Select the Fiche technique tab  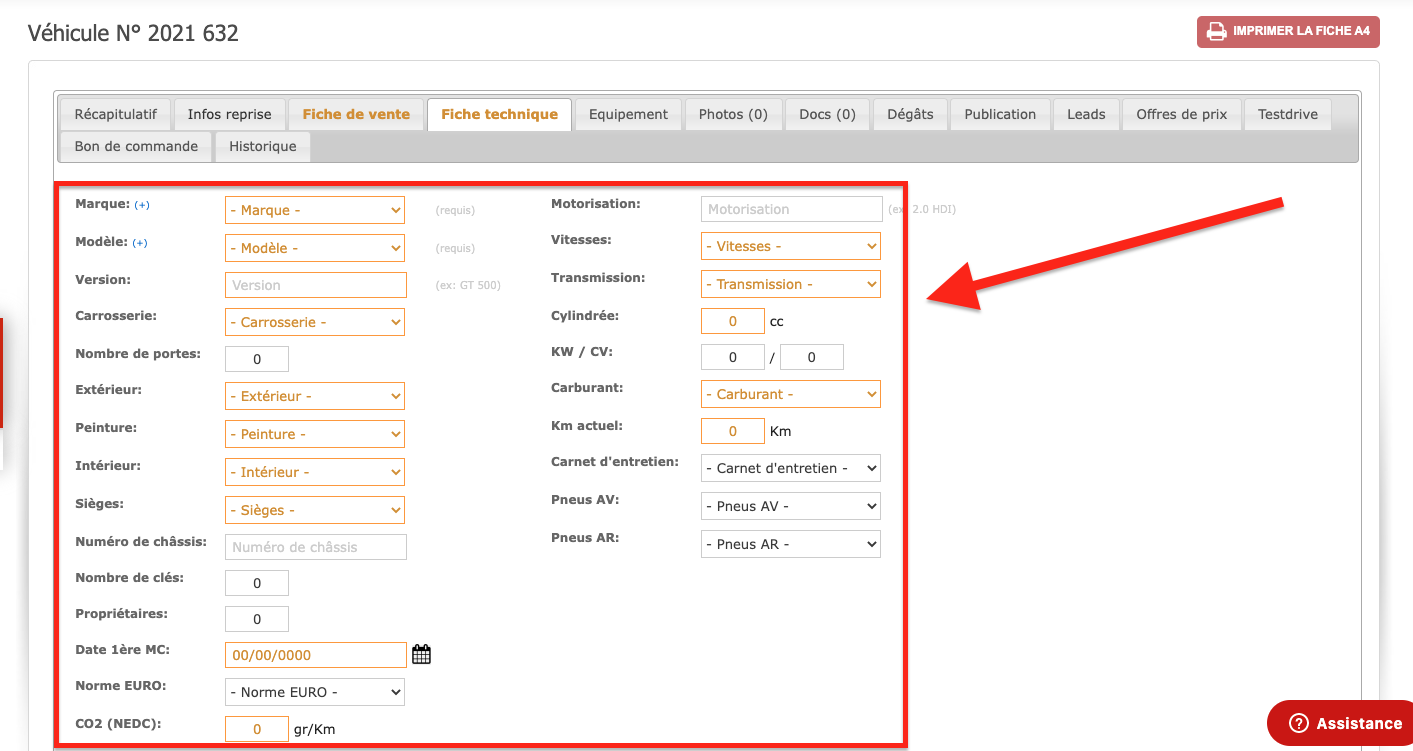[499, 114]
